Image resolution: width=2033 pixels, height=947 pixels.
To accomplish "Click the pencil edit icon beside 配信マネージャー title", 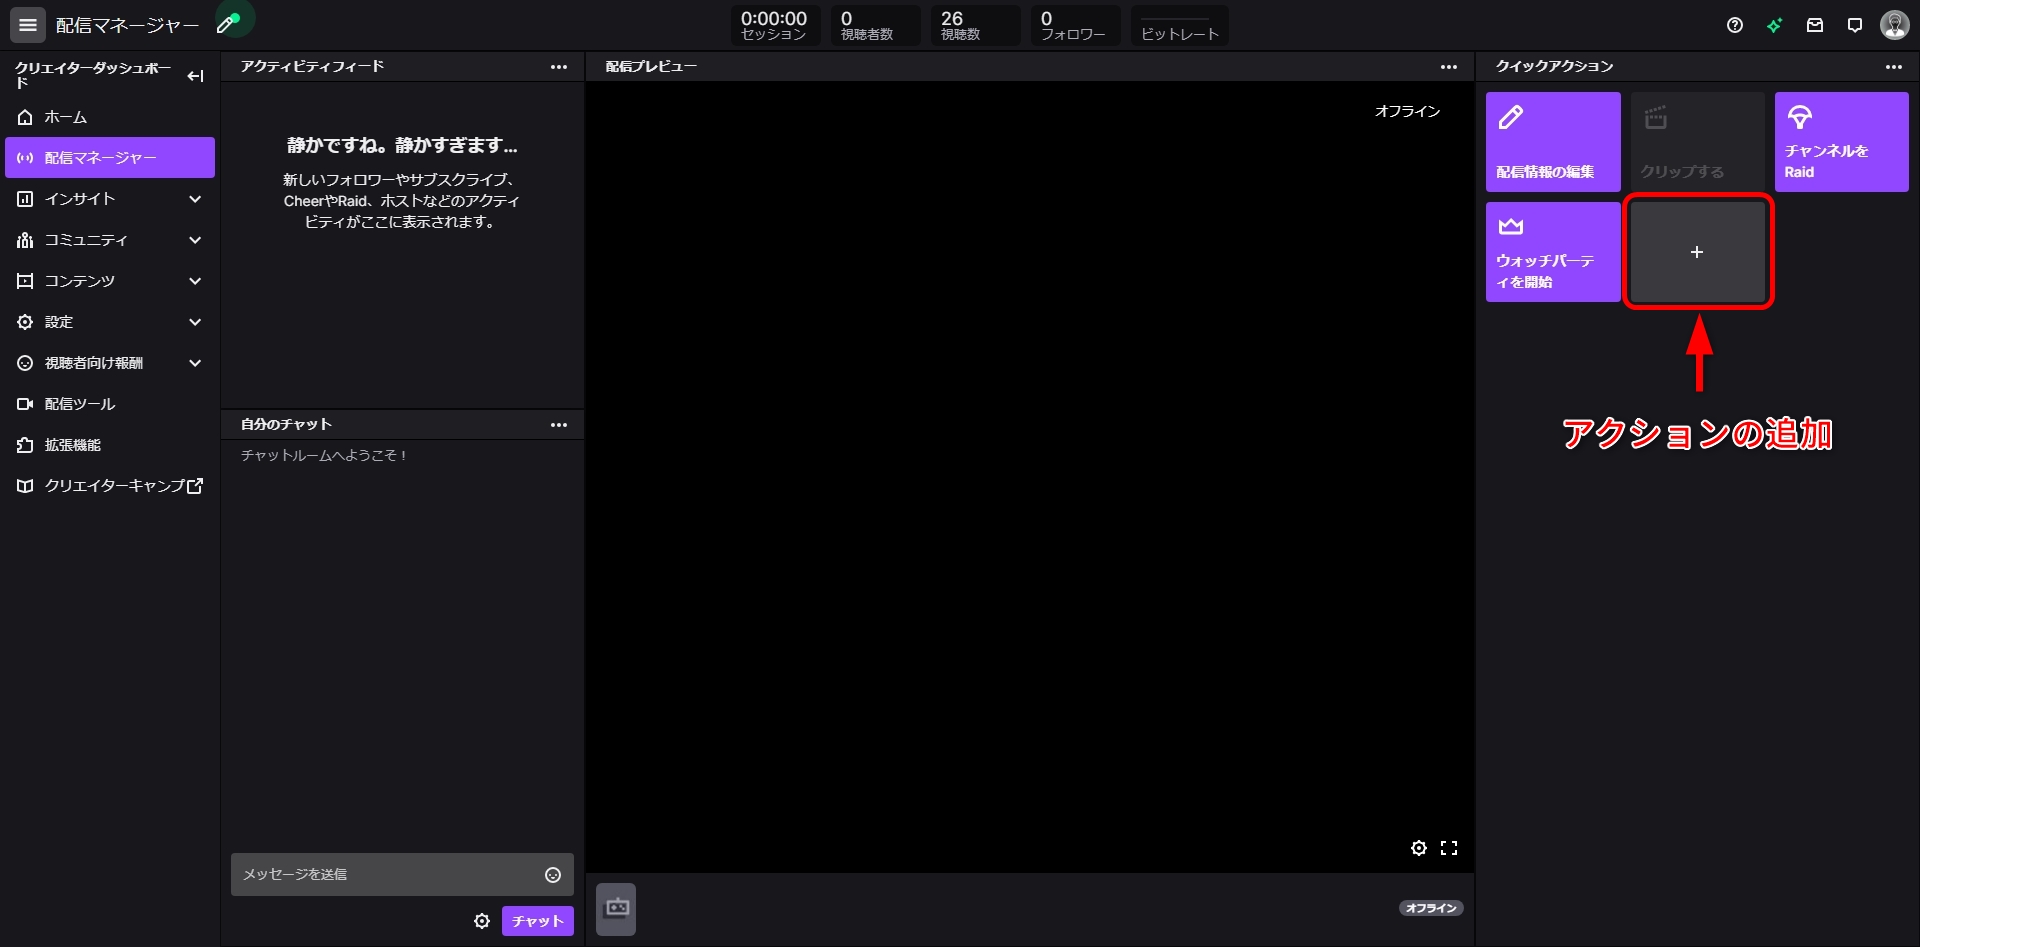I will point(228,24).
